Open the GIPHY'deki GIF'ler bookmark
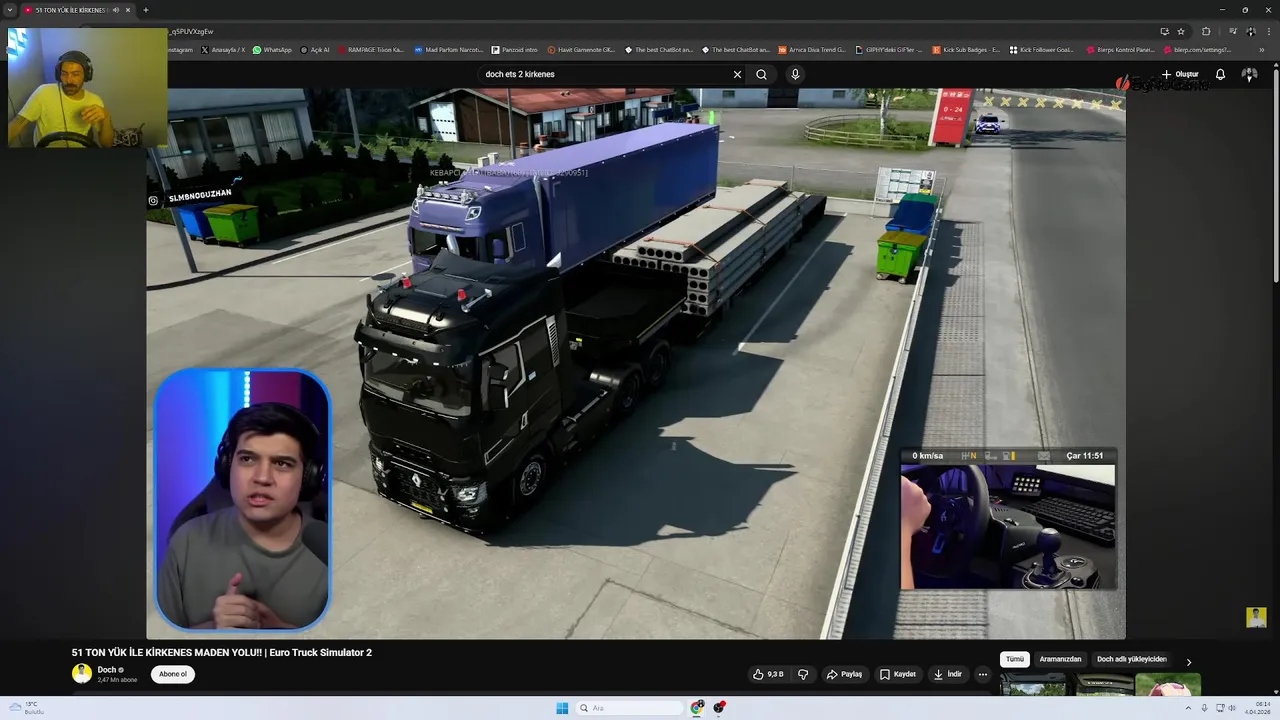The width and height of the screenshot is (1280, 720). (889, 49)
